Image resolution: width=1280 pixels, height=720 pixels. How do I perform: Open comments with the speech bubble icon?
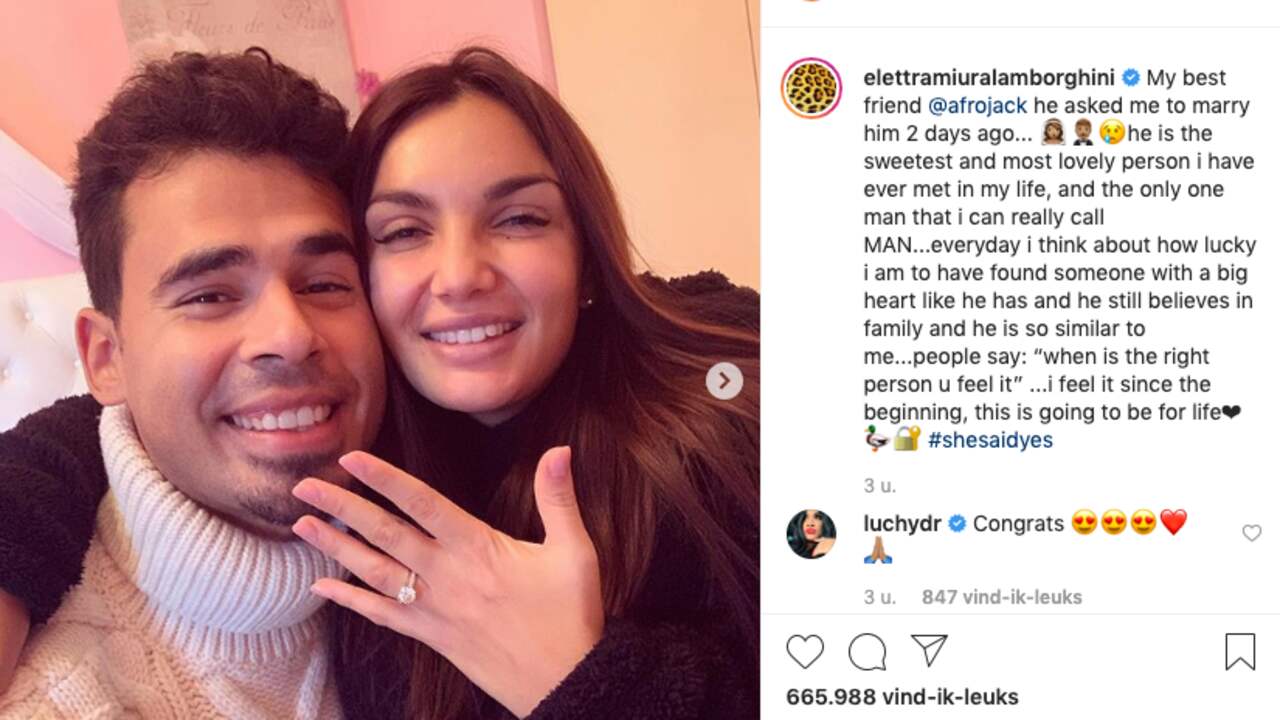(867, 652)
